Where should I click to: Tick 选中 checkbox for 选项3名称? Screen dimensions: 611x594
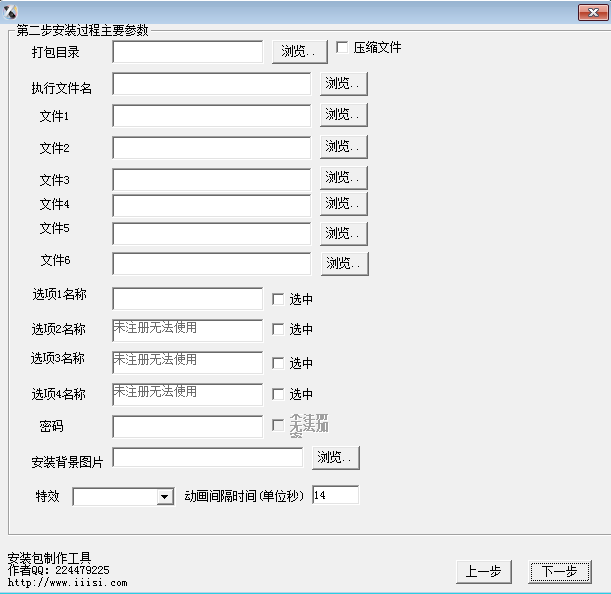[279, 363]
